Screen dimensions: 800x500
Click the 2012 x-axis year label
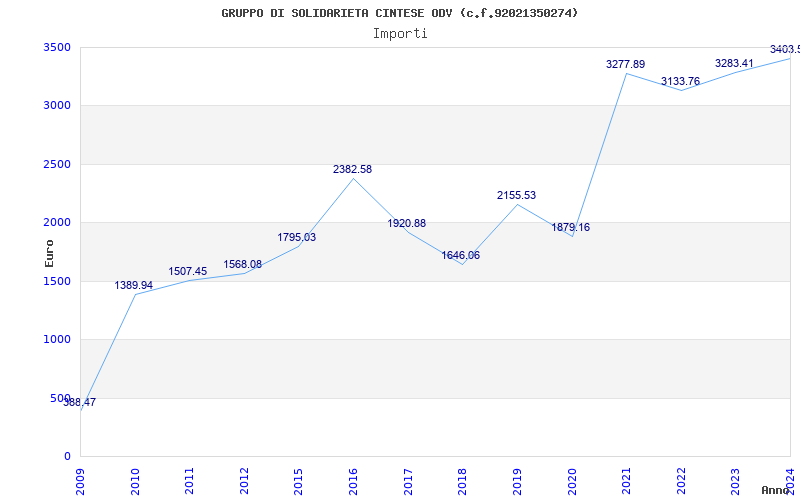tap(244, 481)
